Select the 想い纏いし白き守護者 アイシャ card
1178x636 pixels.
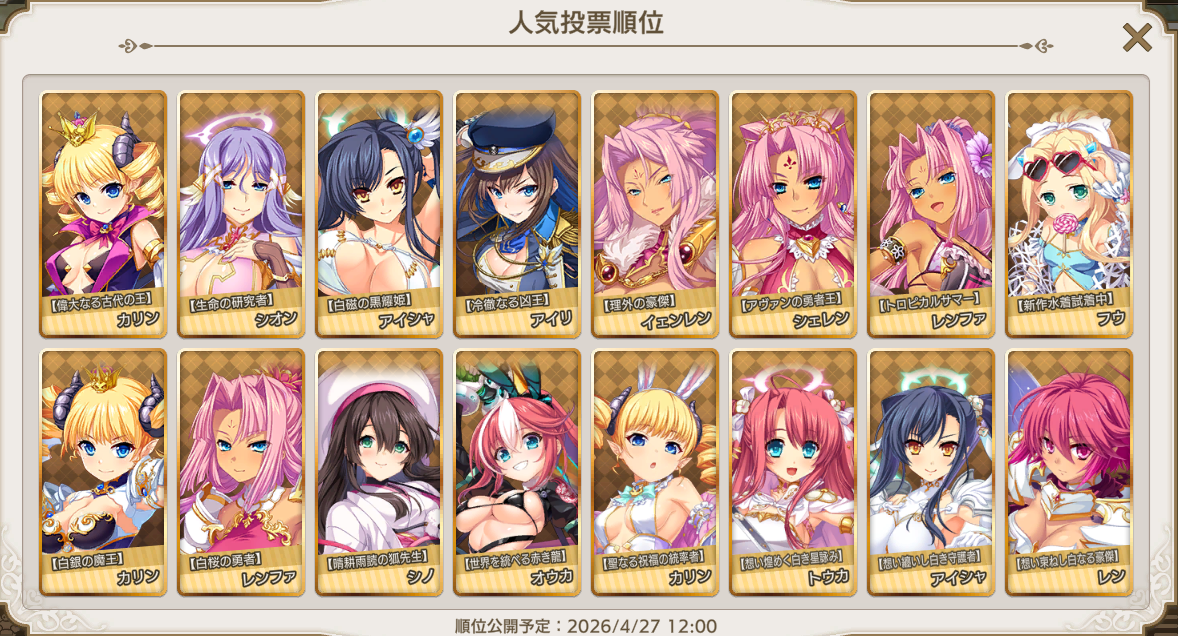click(x=932, y=472)
